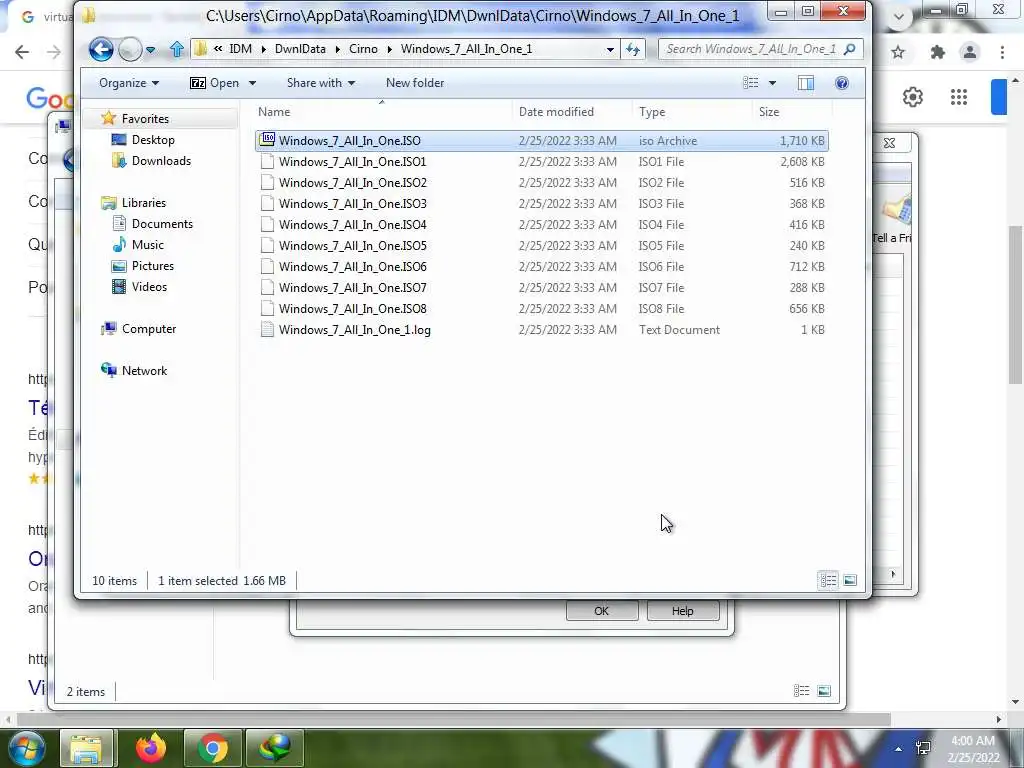Click DwnlData in the address breadcrumb
Viewport: 1024px width, 768px height.
[x=300, y=49]
